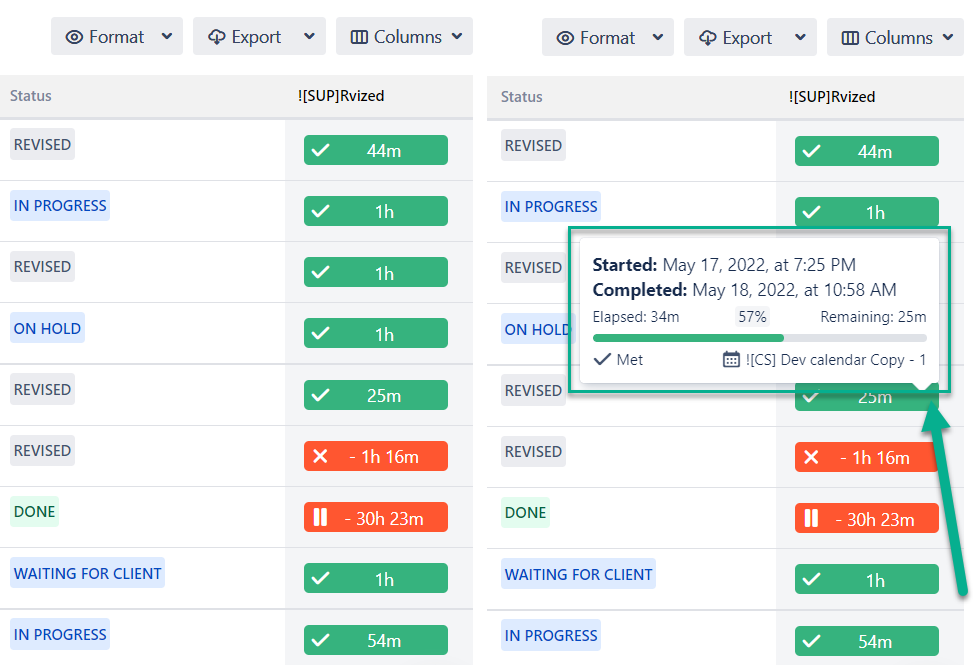Click the checkmark on the left panel's WAITING FOR CLIENT badge
The height and width of the screenshot is (665, 974).
(321, 579)
